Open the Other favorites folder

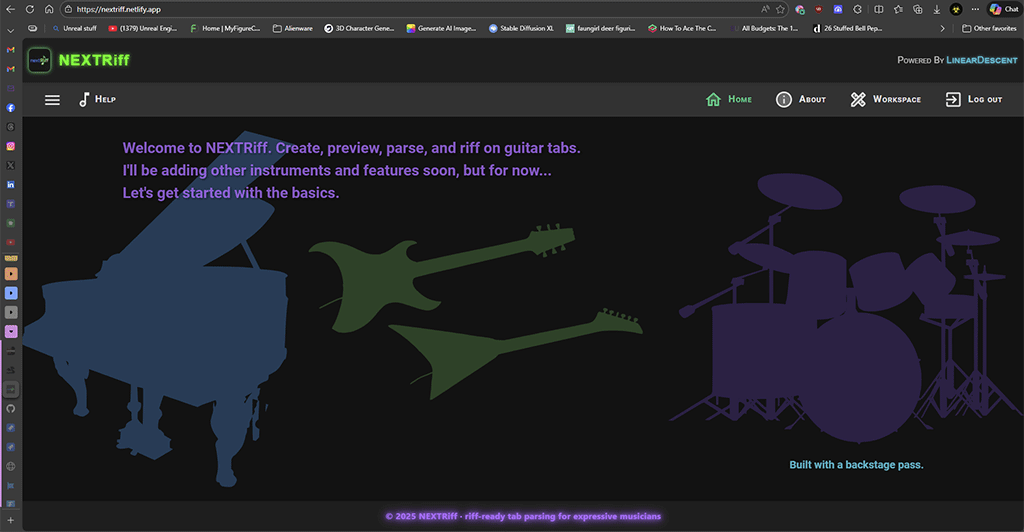[989, 29]
